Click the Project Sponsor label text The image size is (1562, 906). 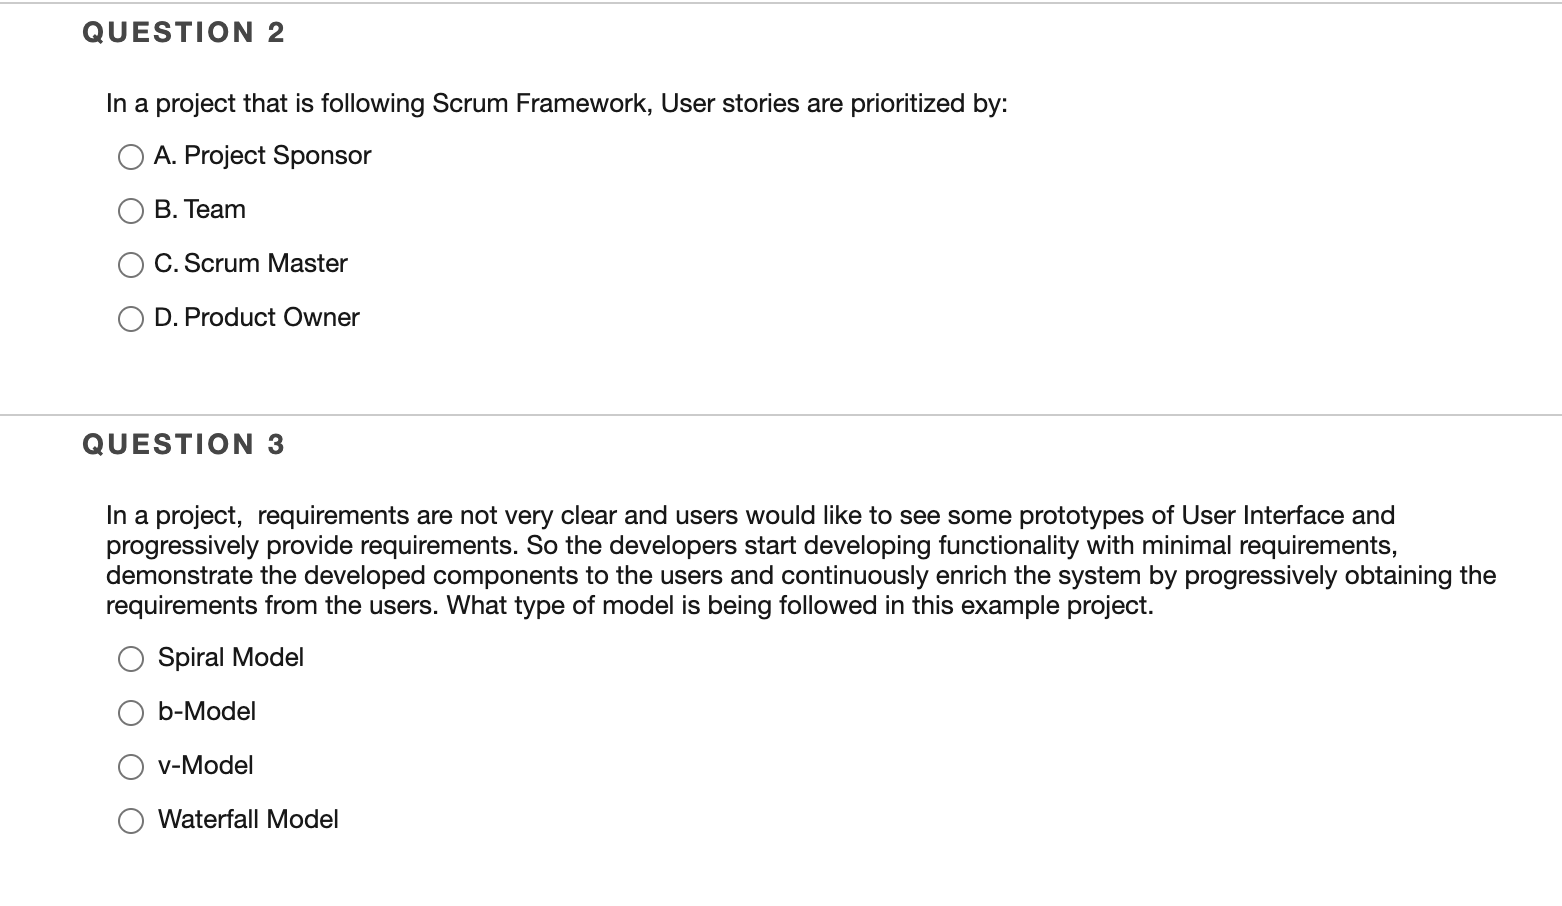pos(262,155)
